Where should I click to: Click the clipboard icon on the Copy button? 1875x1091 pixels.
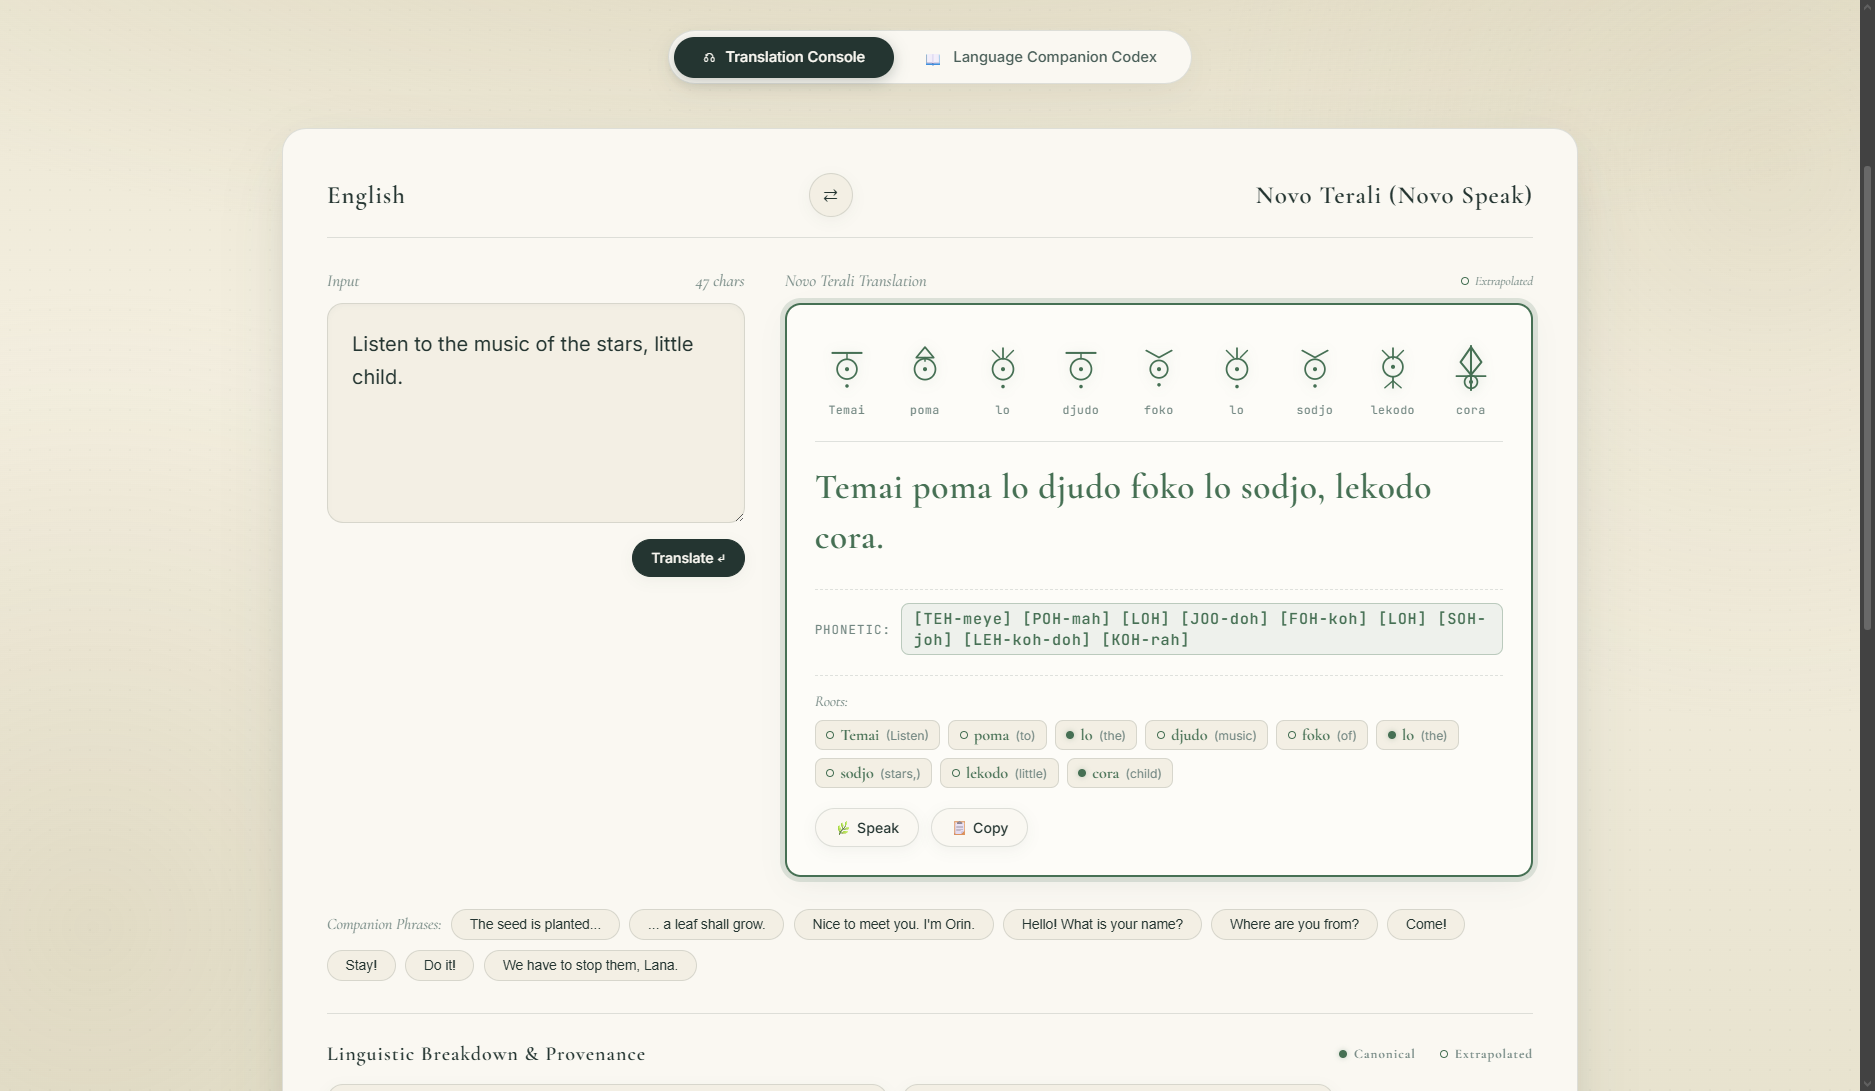pyautogui.click(x=959, y=828)
